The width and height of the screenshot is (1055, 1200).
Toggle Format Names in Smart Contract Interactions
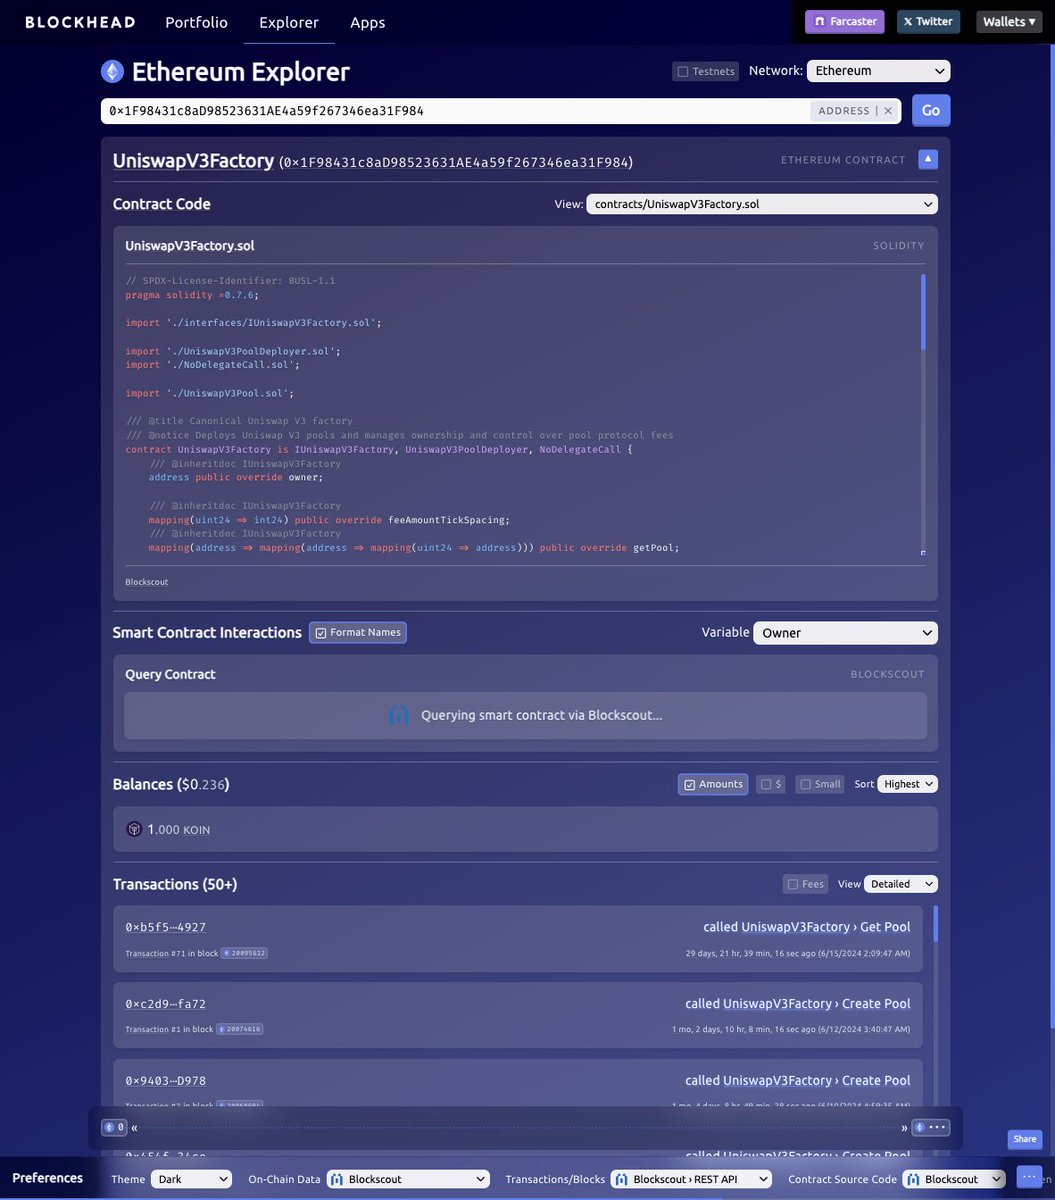[357, 632]
